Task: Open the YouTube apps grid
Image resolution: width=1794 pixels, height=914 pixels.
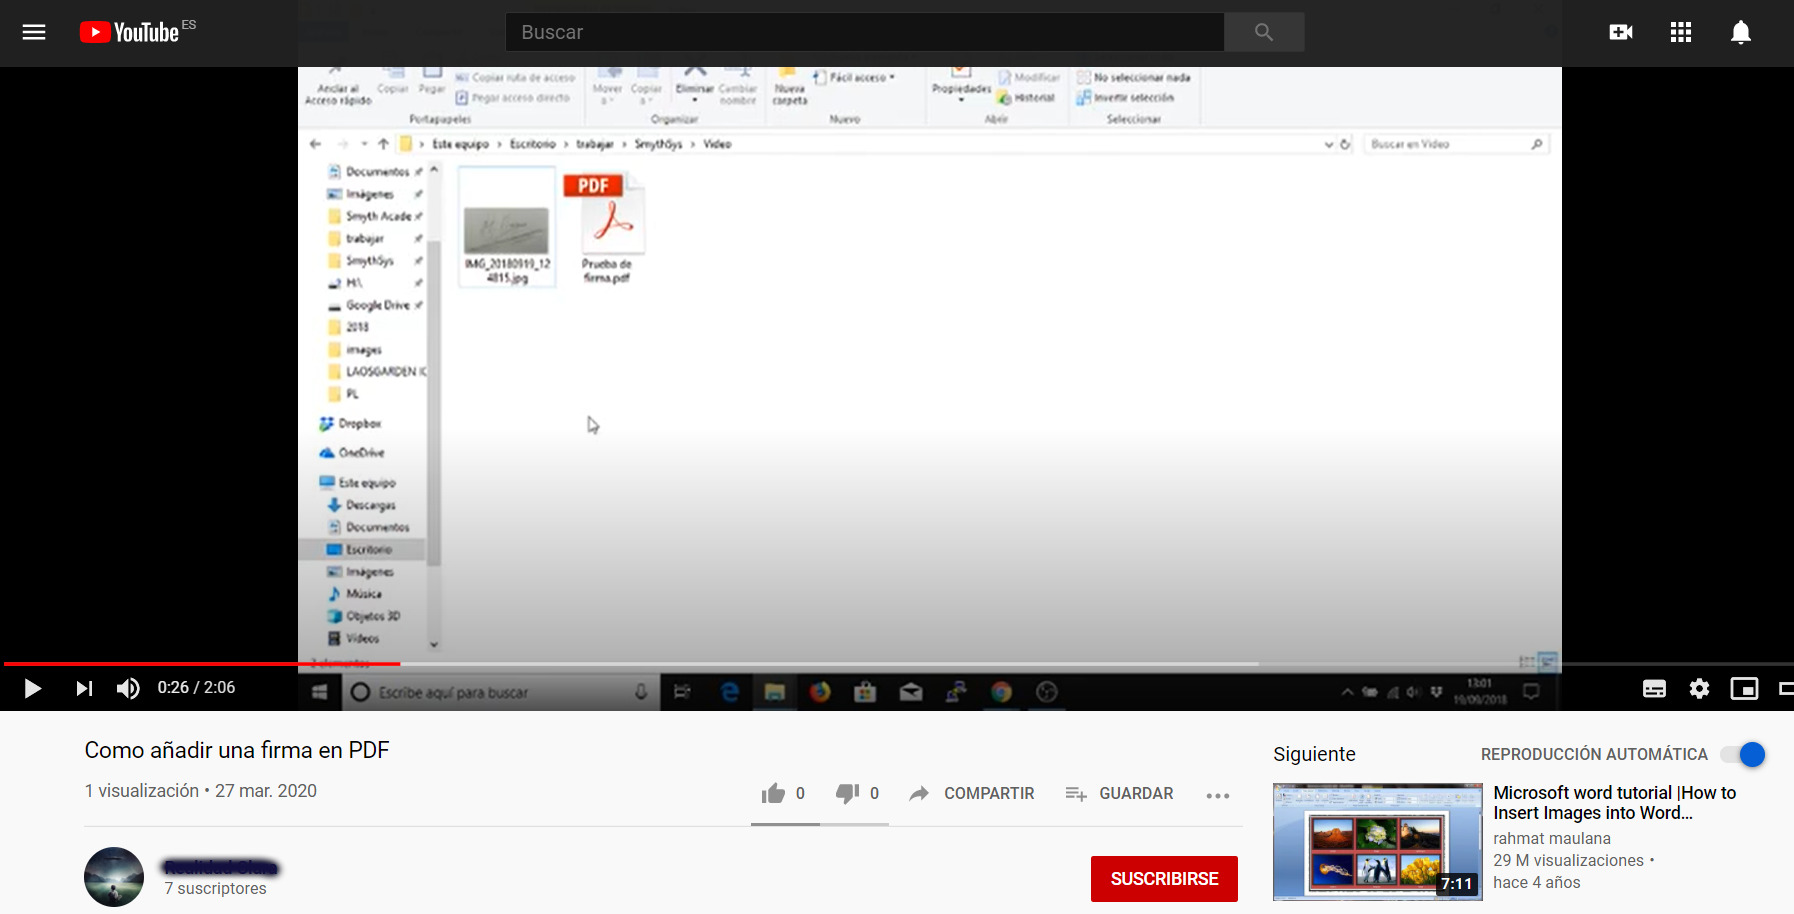Action: tap(1680, 32)
